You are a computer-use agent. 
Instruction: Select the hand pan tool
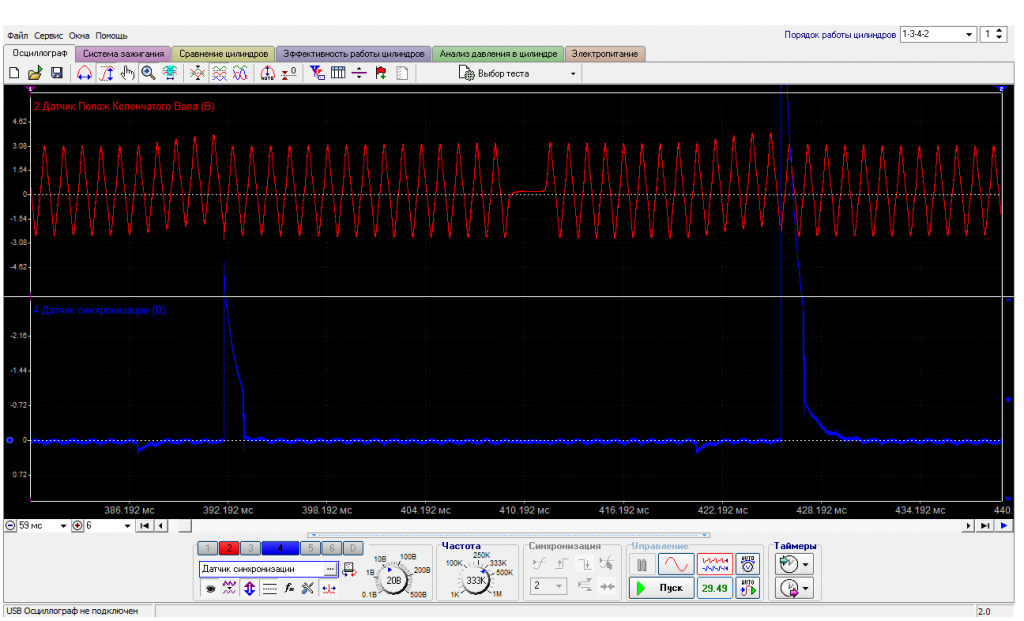coord(127,73)
